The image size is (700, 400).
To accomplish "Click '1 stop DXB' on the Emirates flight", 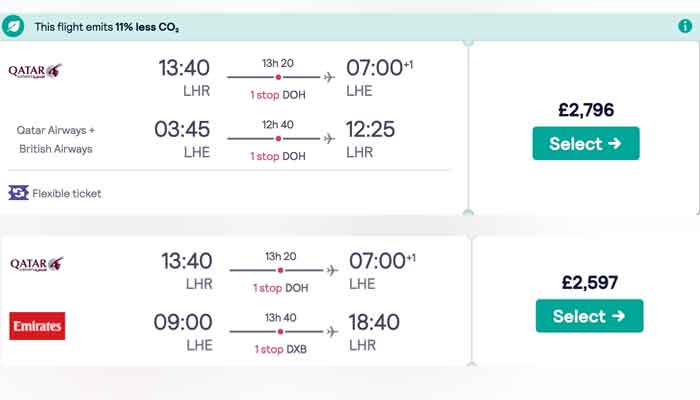I will point(280,349).
